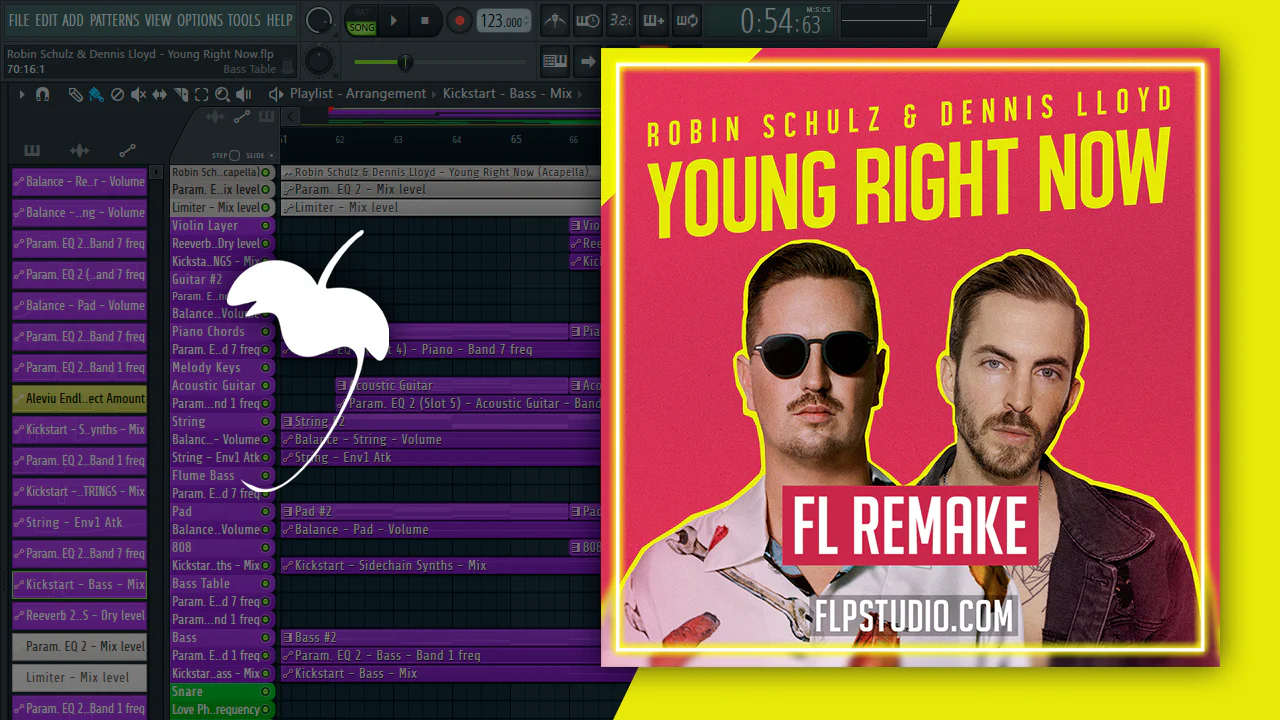Select the Playback speaker tool

click(x=243, y=95)
